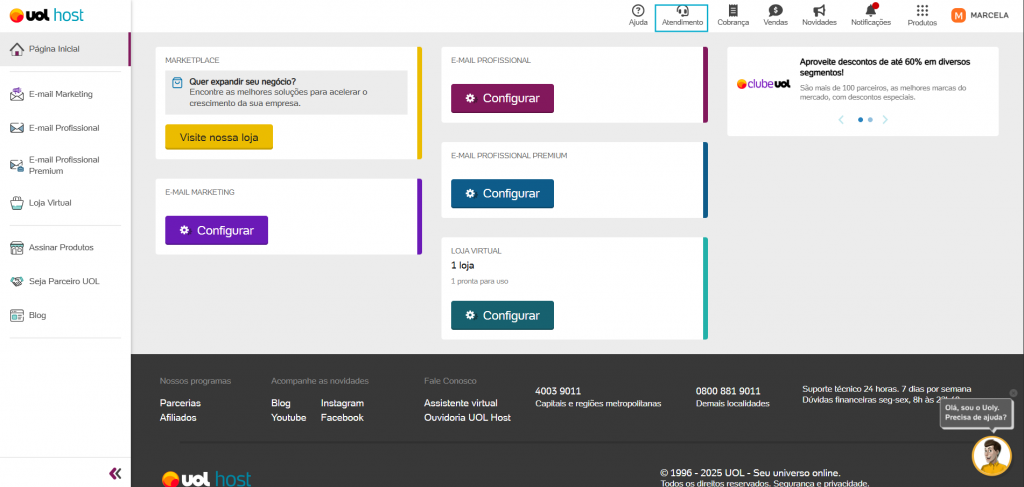
Task: Click the orange M avatar for Marcela
Action: tap(958, 16)
